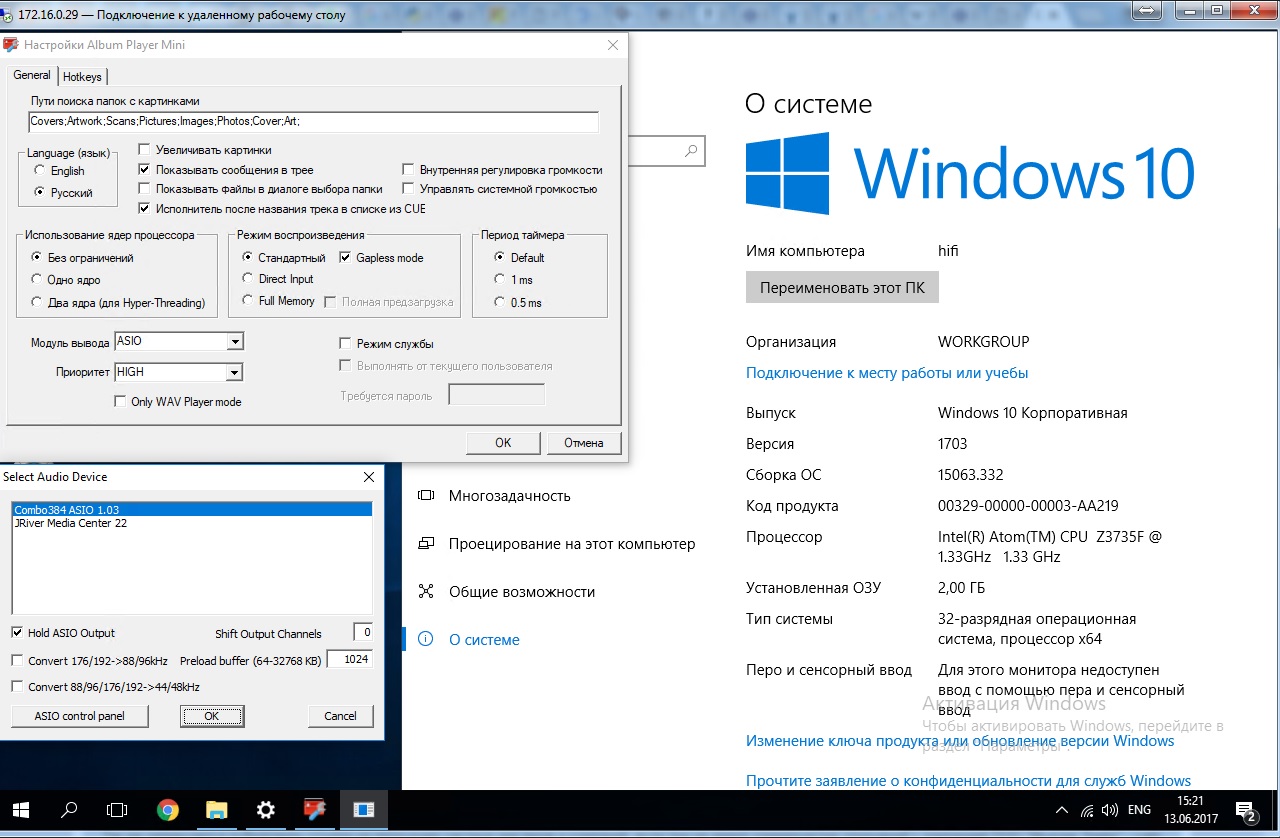
Task: Click Album Player Mini title bar icon
Action: pyautogui.click(x=11, y=45)
